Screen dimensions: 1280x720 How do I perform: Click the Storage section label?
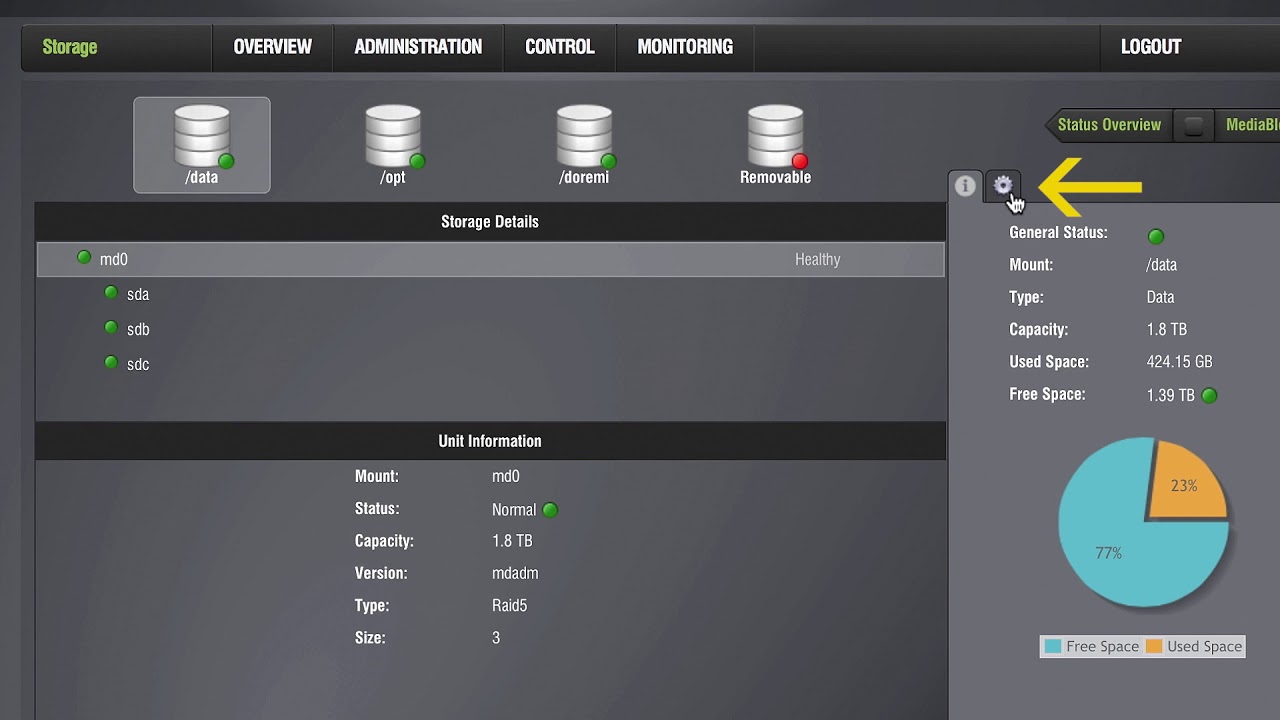(x=70, y=47)
